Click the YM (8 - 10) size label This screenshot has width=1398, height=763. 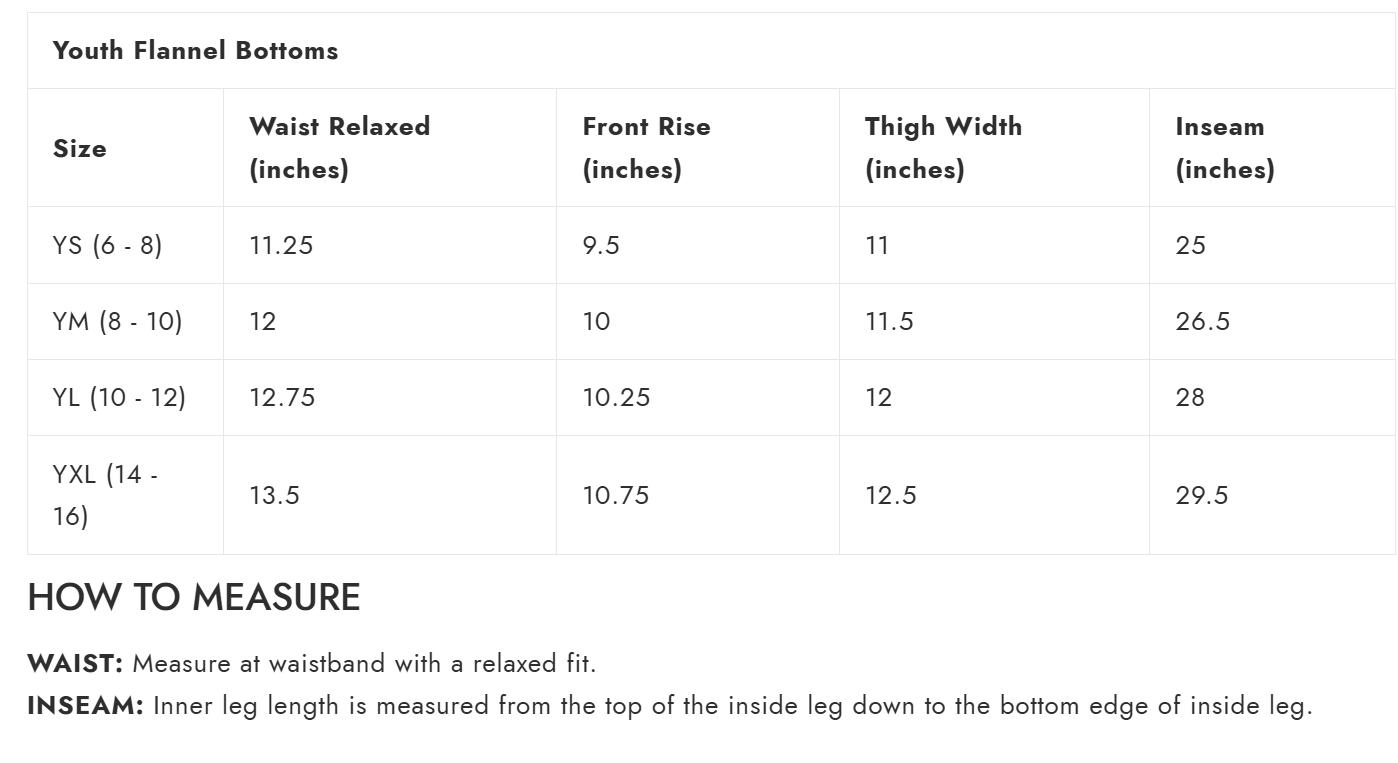tap(117, 321)
